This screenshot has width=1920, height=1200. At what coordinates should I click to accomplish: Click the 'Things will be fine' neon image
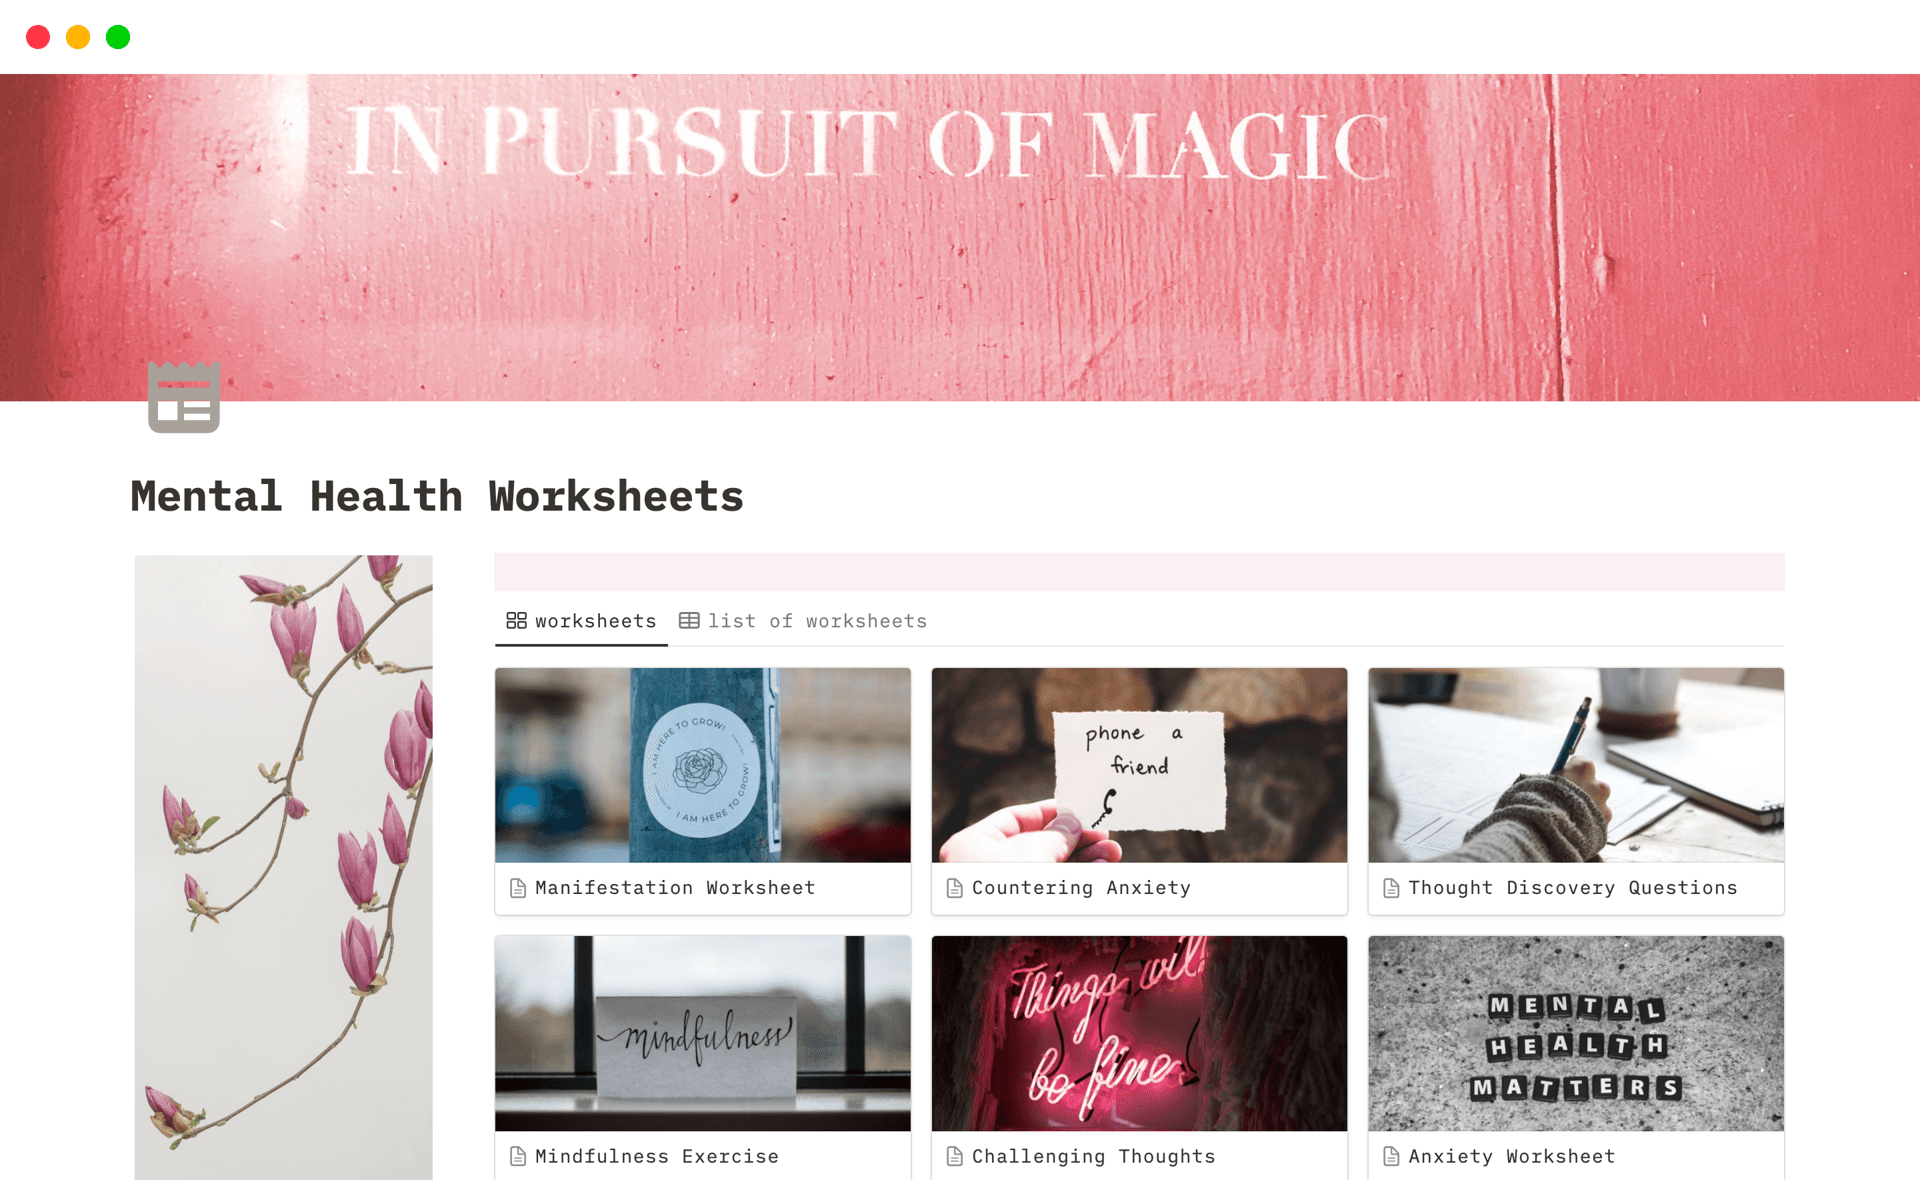(1139, 1033)
